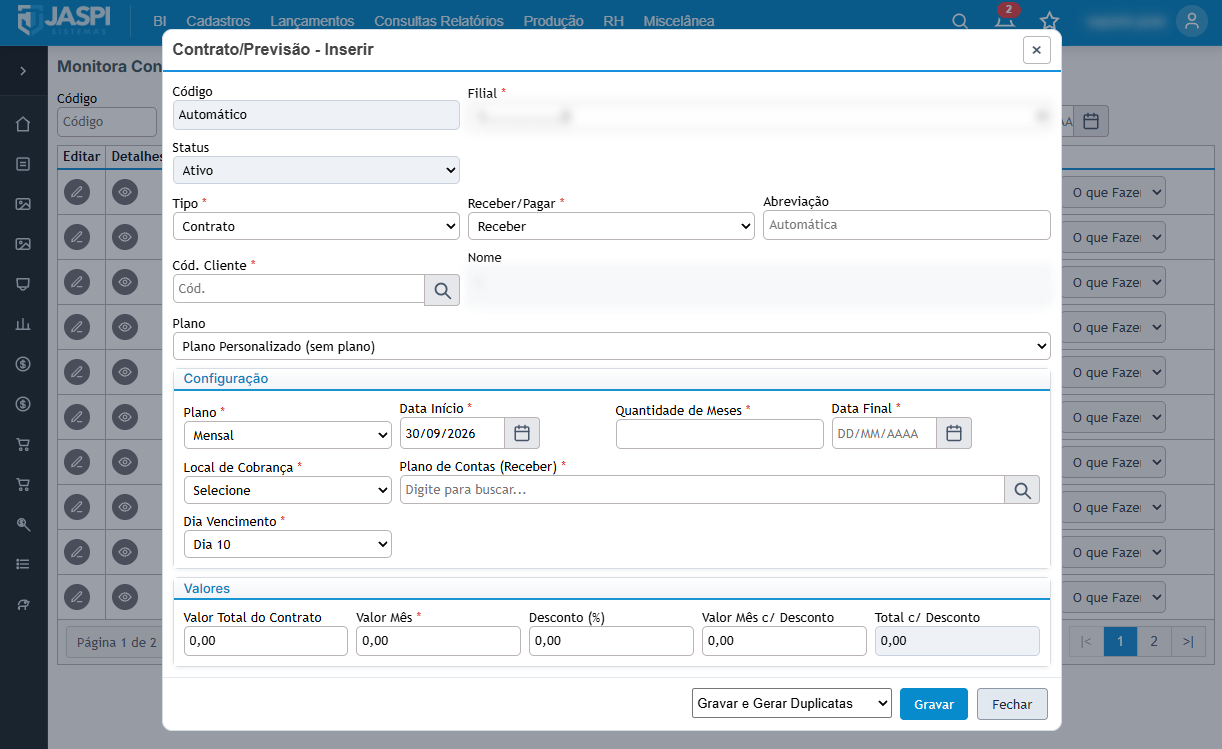Open the Local de Cobrança dropdown
The width and height of the screenshot is (1222, 749).
tap(288, 490)
